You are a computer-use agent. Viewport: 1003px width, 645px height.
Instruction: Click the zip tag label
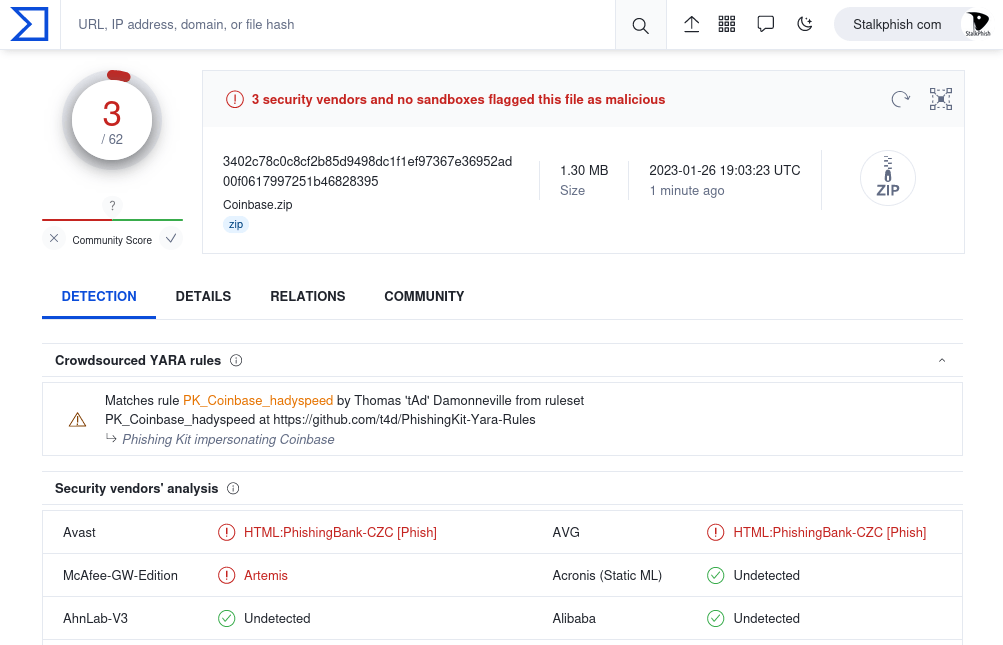tap(236, 225)
